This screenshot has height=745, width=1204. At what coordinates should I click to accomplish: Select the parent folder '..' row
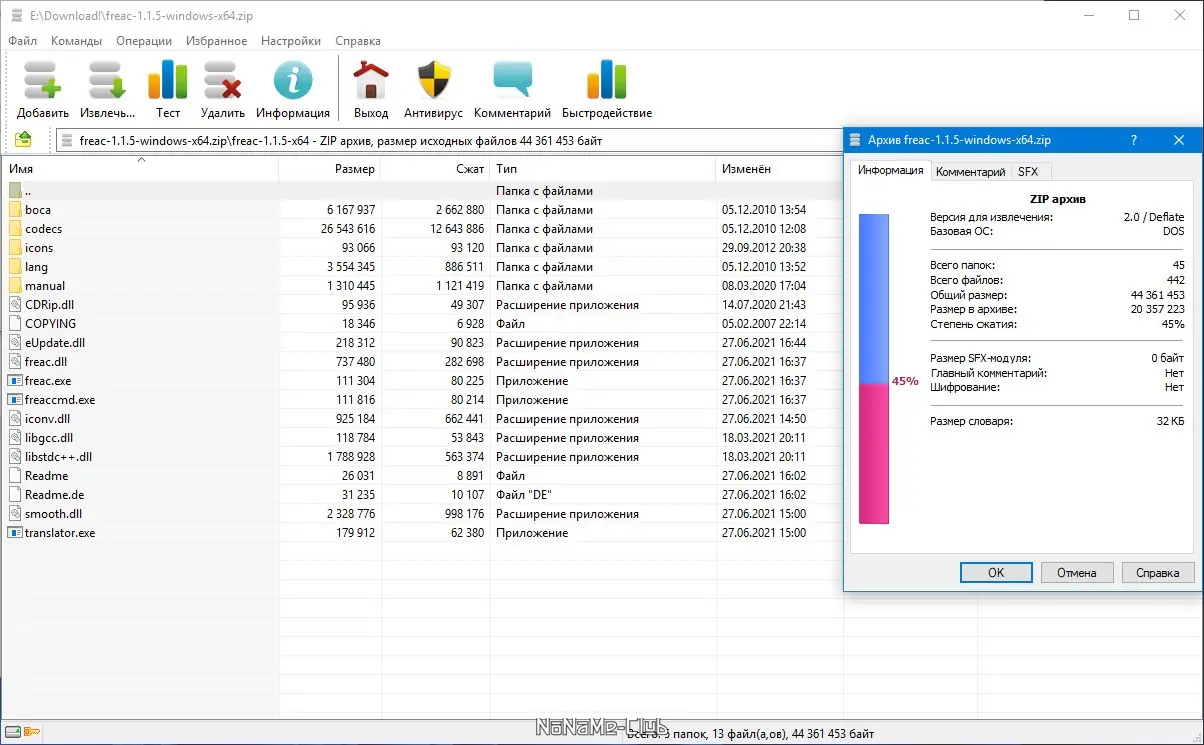coord(422,190)
